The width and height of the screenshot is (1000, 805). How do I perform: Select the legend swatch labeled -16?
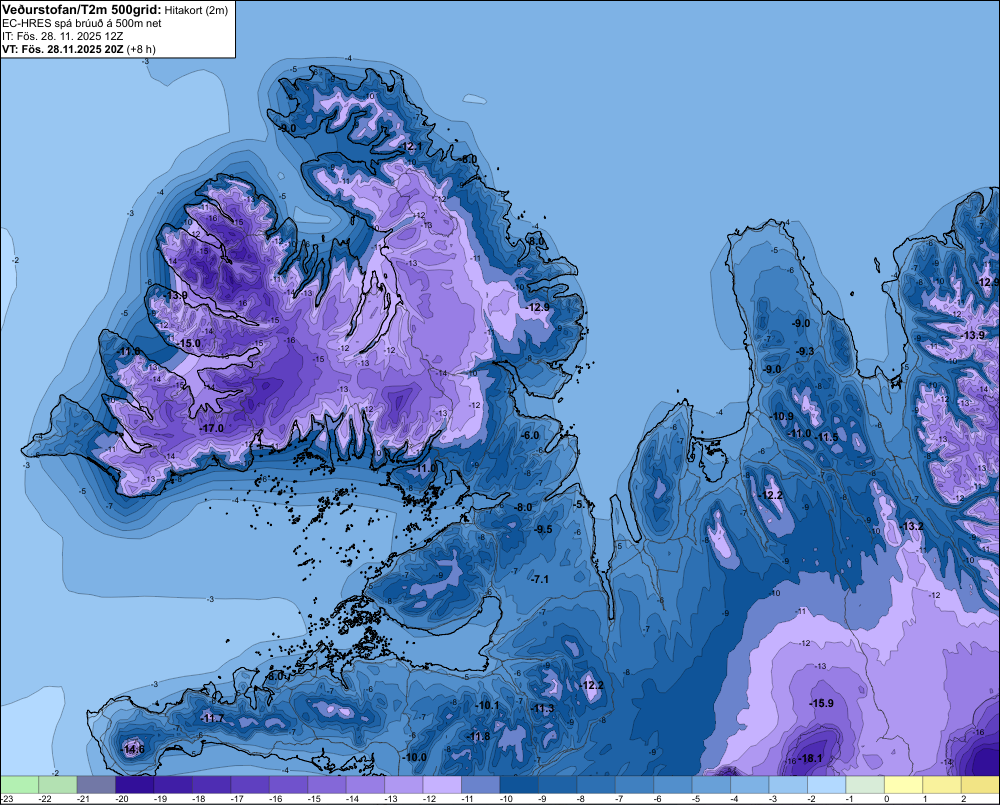pos(288,784)
